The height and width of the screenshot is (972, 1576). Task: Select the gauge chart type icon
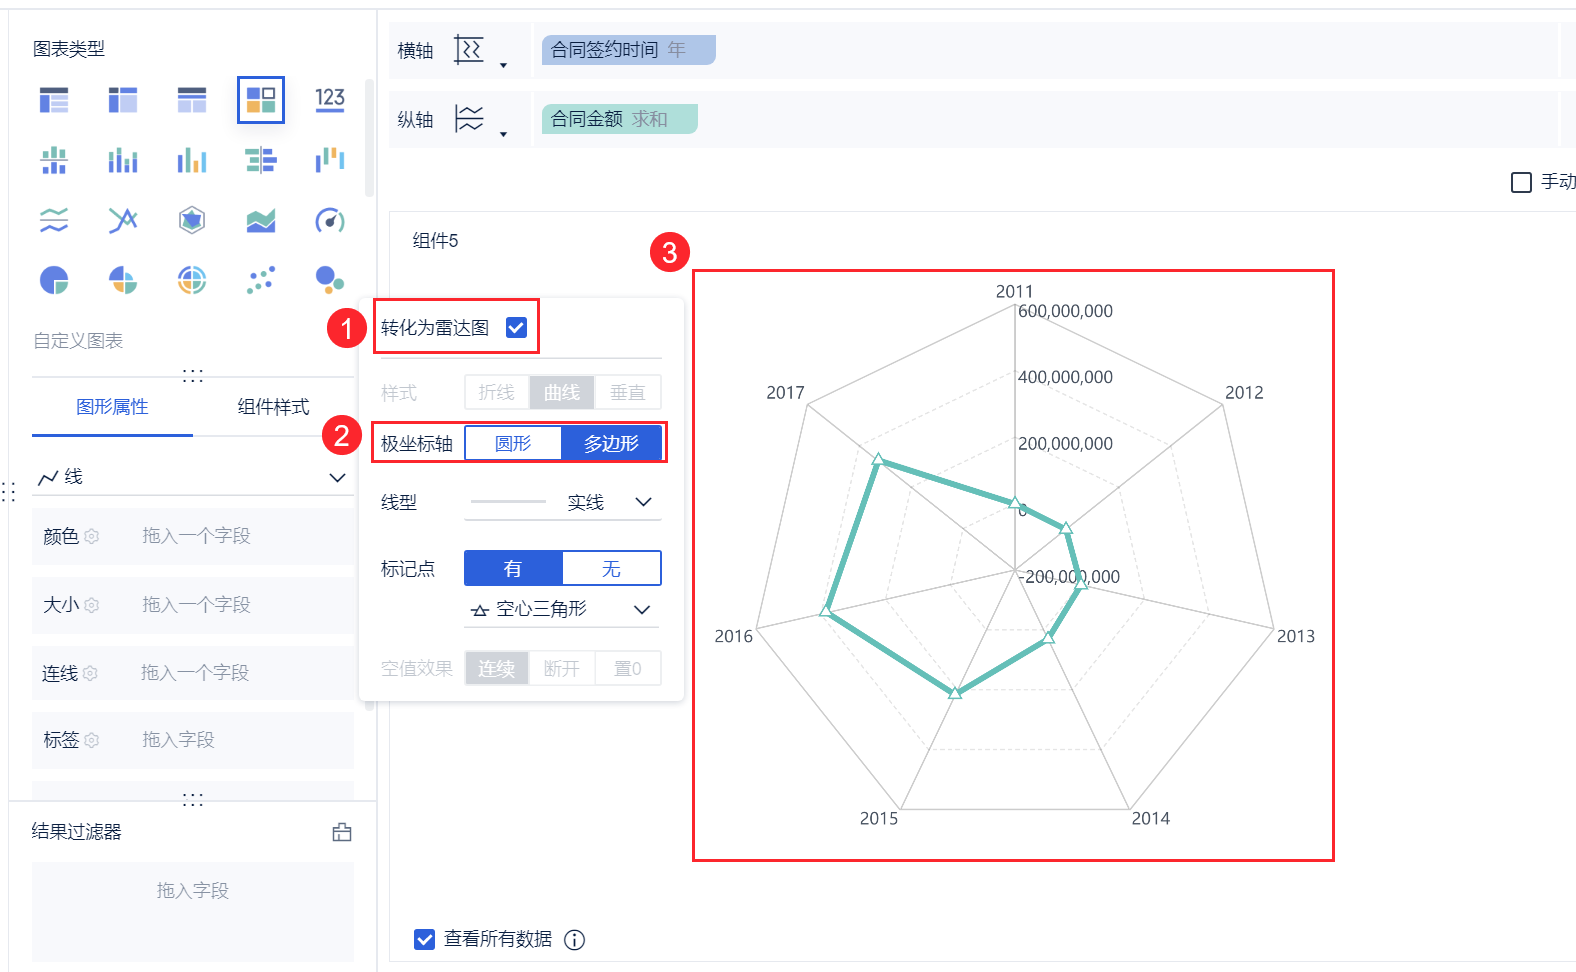tap(330, 220)
